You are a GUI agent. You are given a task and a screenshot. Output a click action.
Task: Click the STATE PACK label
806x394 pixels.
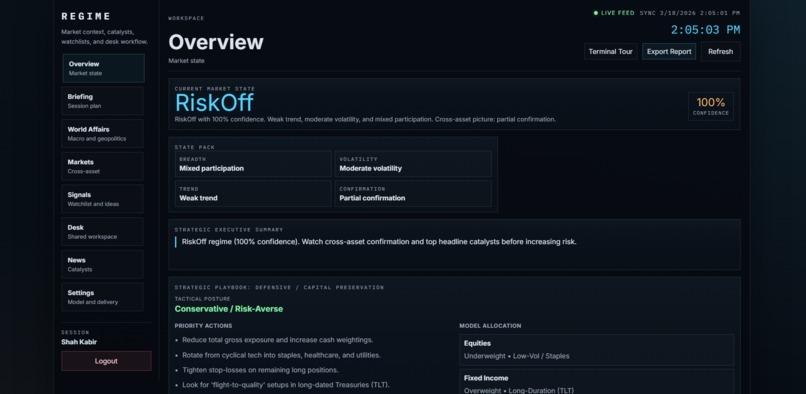195,147
